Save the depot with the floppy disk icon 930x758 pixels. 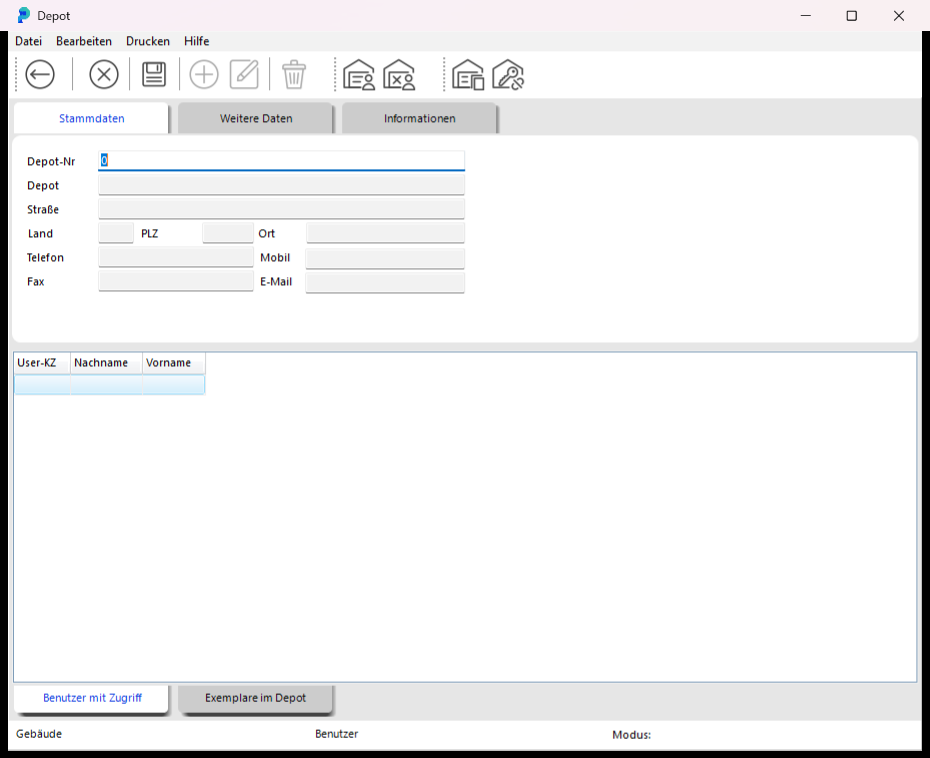pyautogui.click(x=154, y=75)
